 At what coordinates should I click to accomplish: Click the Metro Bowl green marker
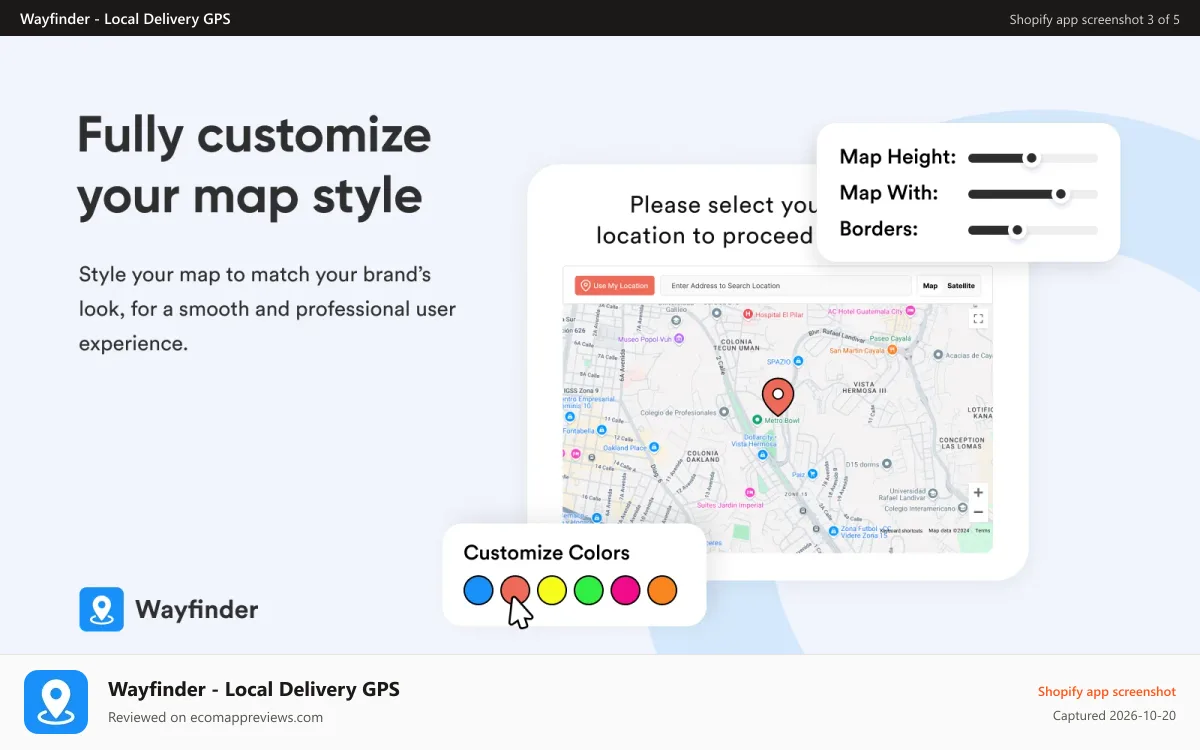pyautogui.click(x=757, y=420)
